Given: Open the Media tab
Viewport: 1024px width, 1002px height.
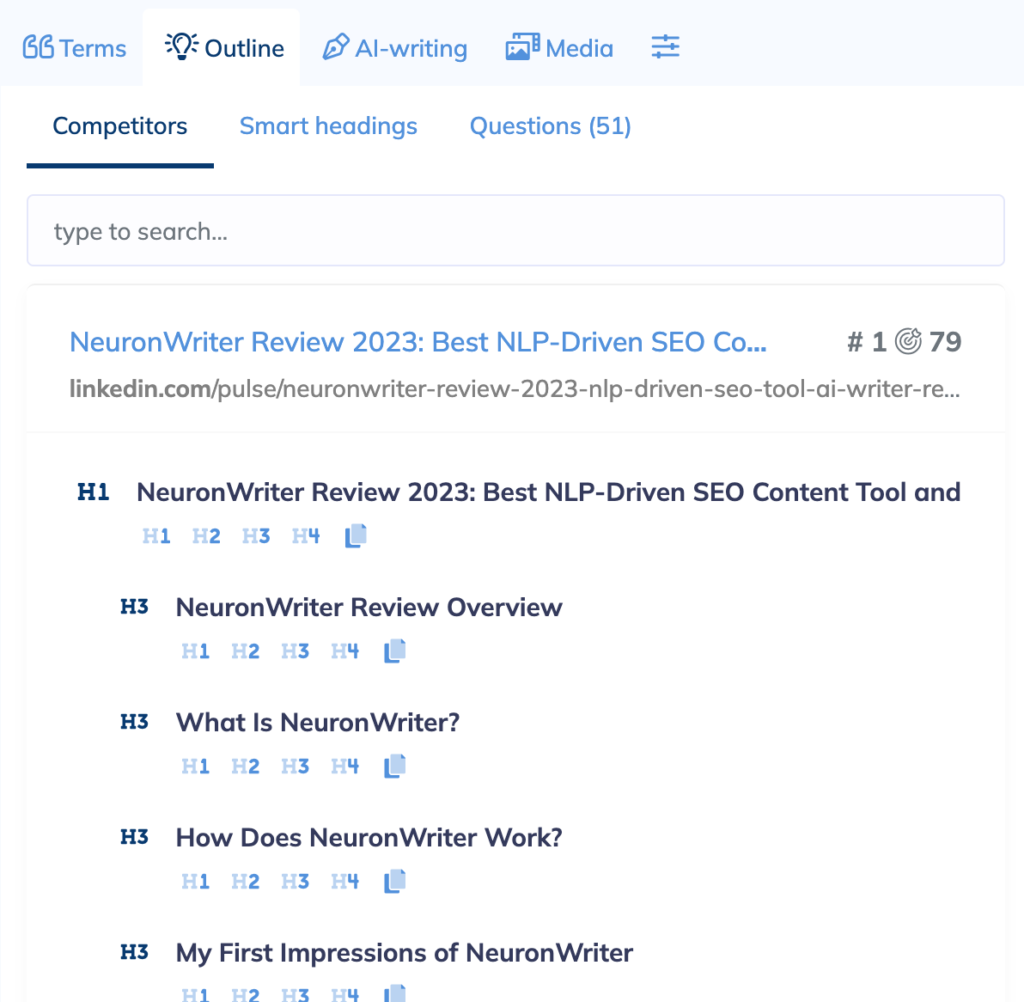Looking at the screenshot, I should click(x=560, y=48).
